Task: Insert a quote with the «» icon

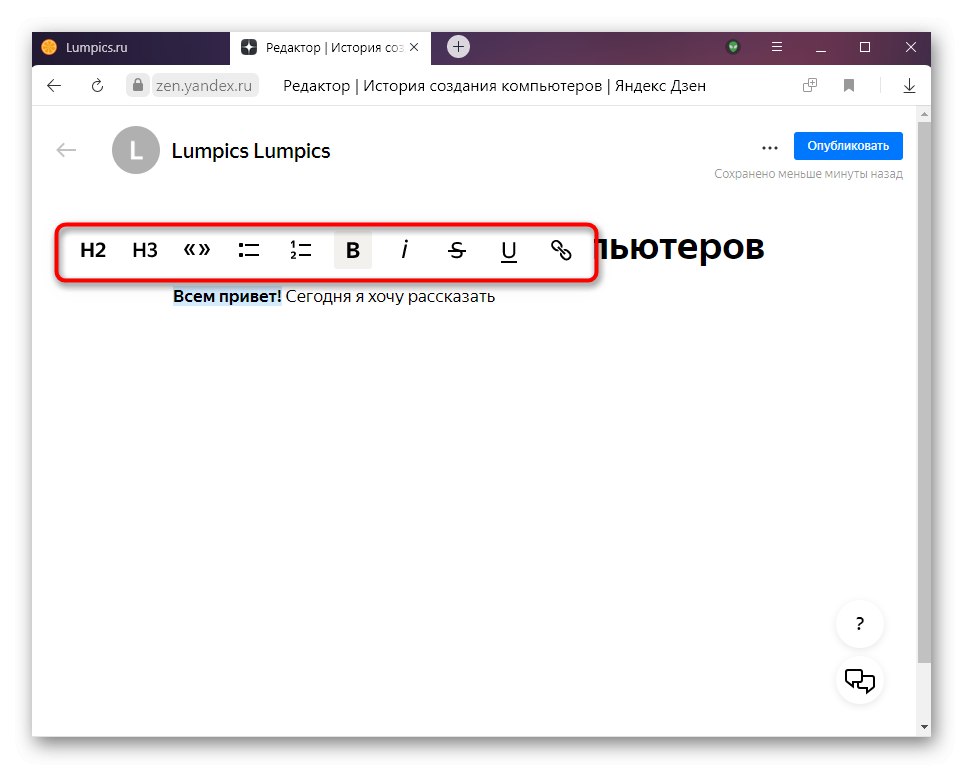Action: [x=196, y=251]
